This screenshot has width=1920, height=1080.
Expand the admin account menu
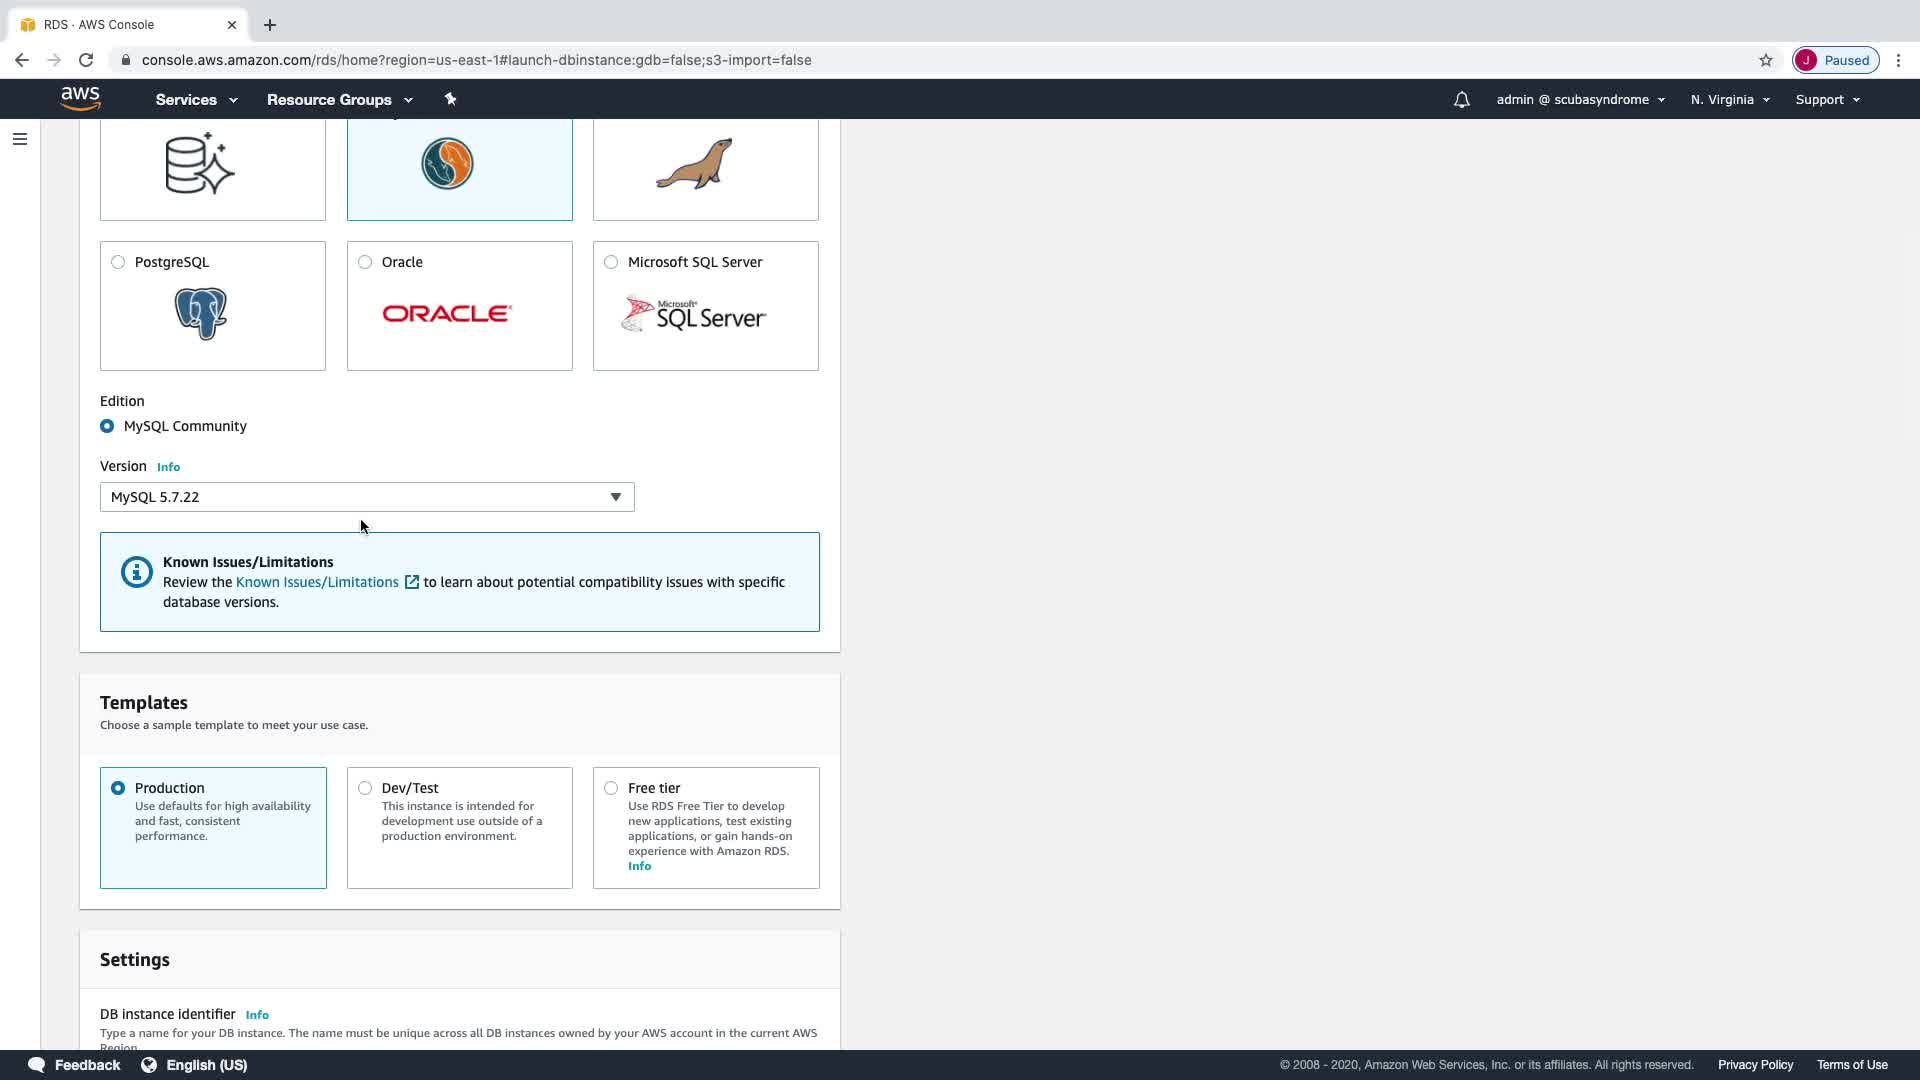pyautogui.click(x=1580, y=100)
